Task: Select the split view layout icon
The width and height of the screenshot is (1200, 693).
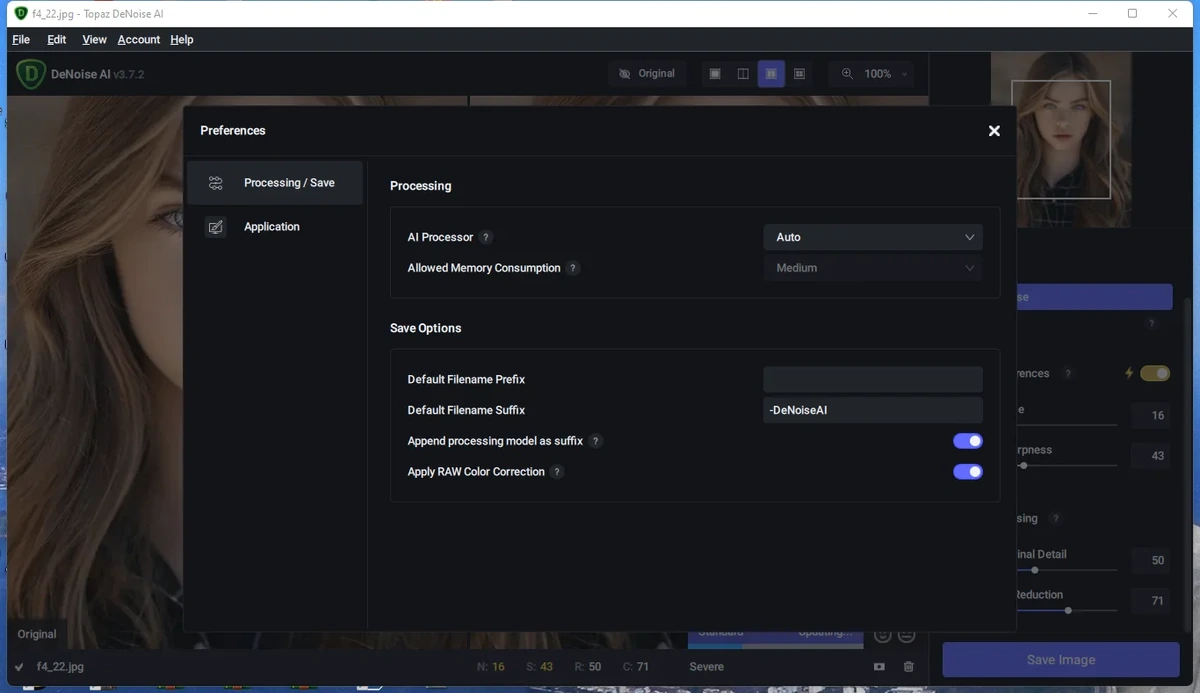Action: (x=743, y=74)
